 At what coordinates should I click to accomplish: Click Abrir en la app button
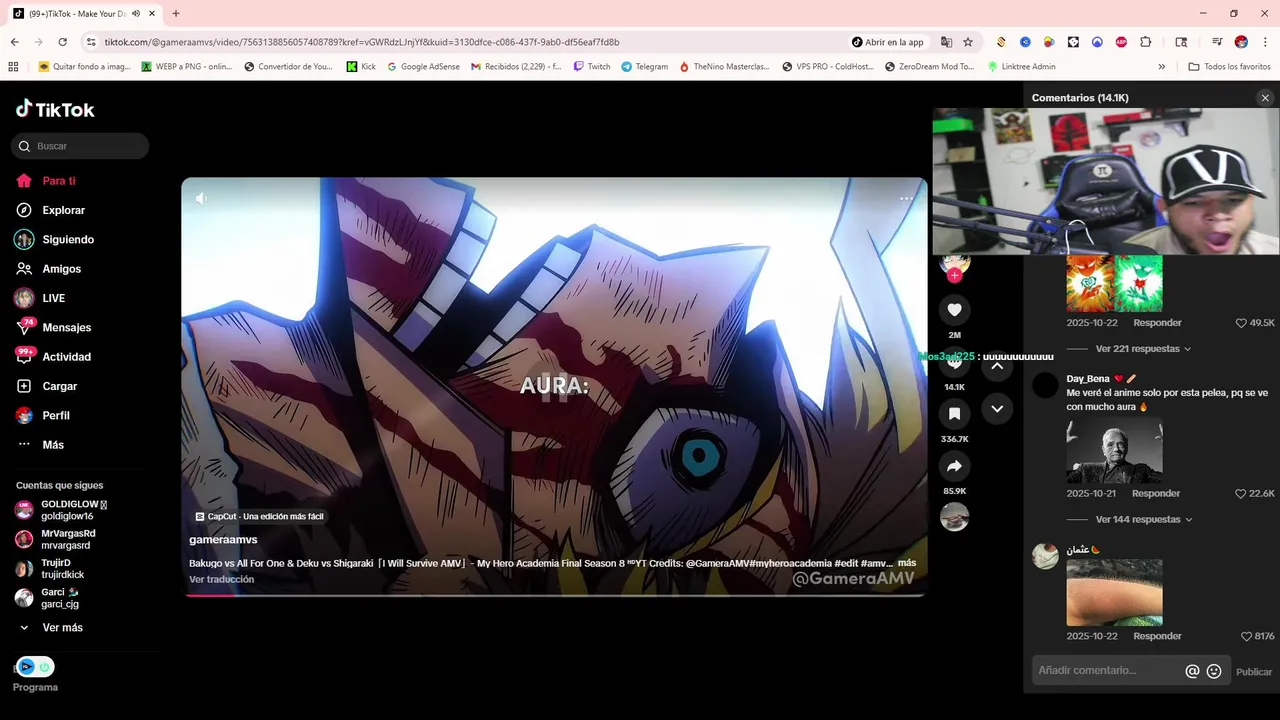point(888,42)
